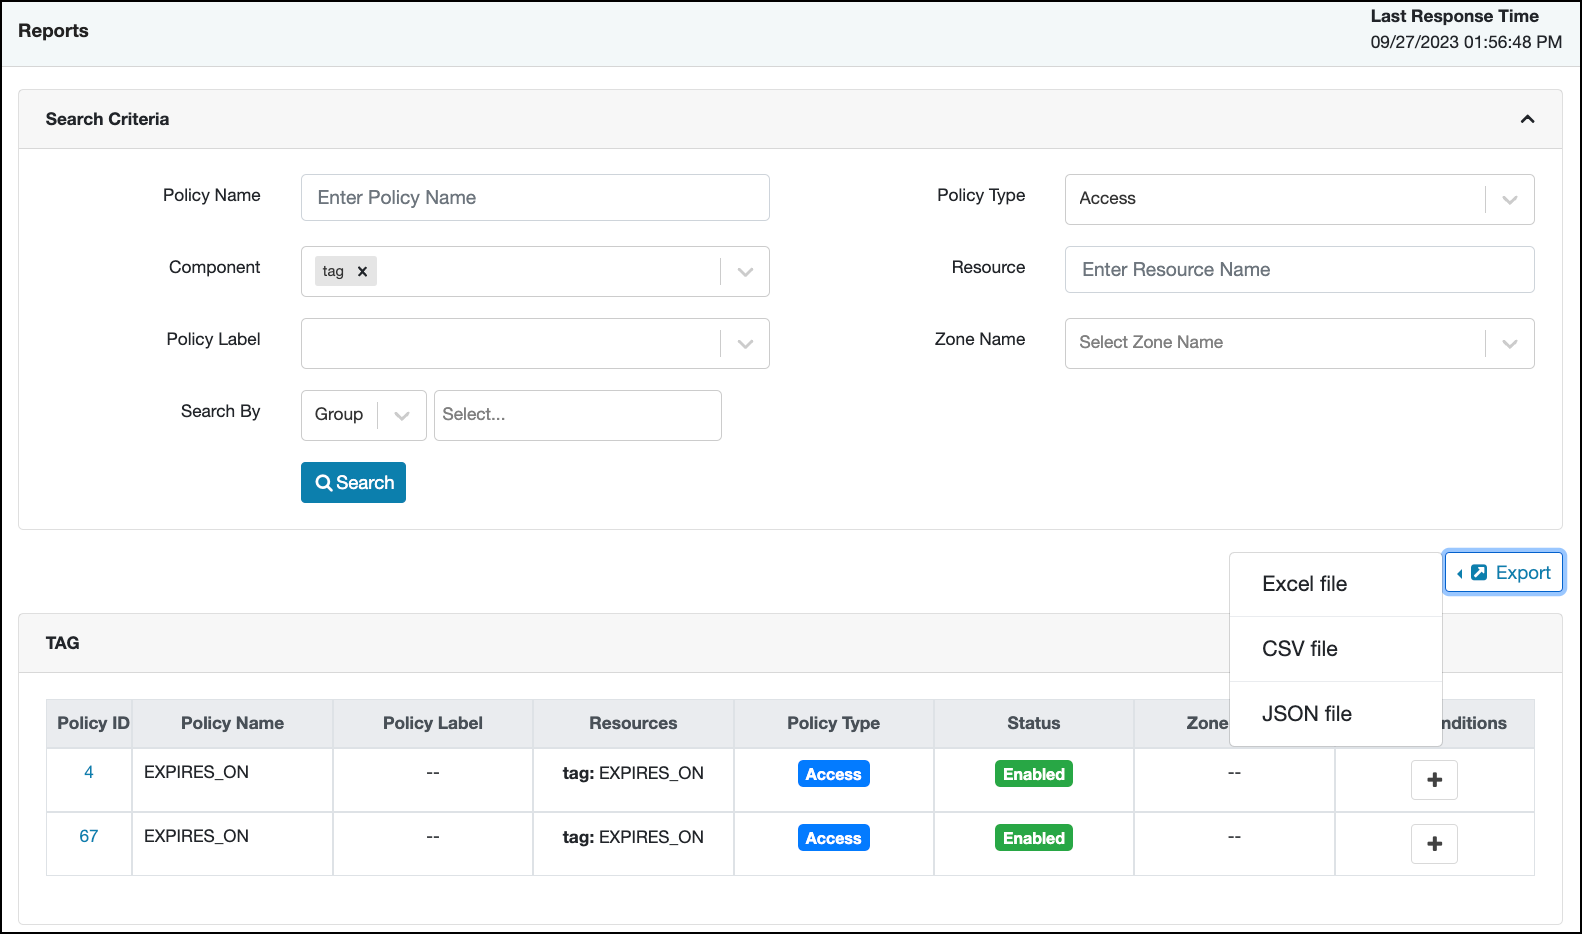Image resolution: width=1582 pixels, height=934 pixels.
Task: Click the Search By select field
Action: coord(577,415)
